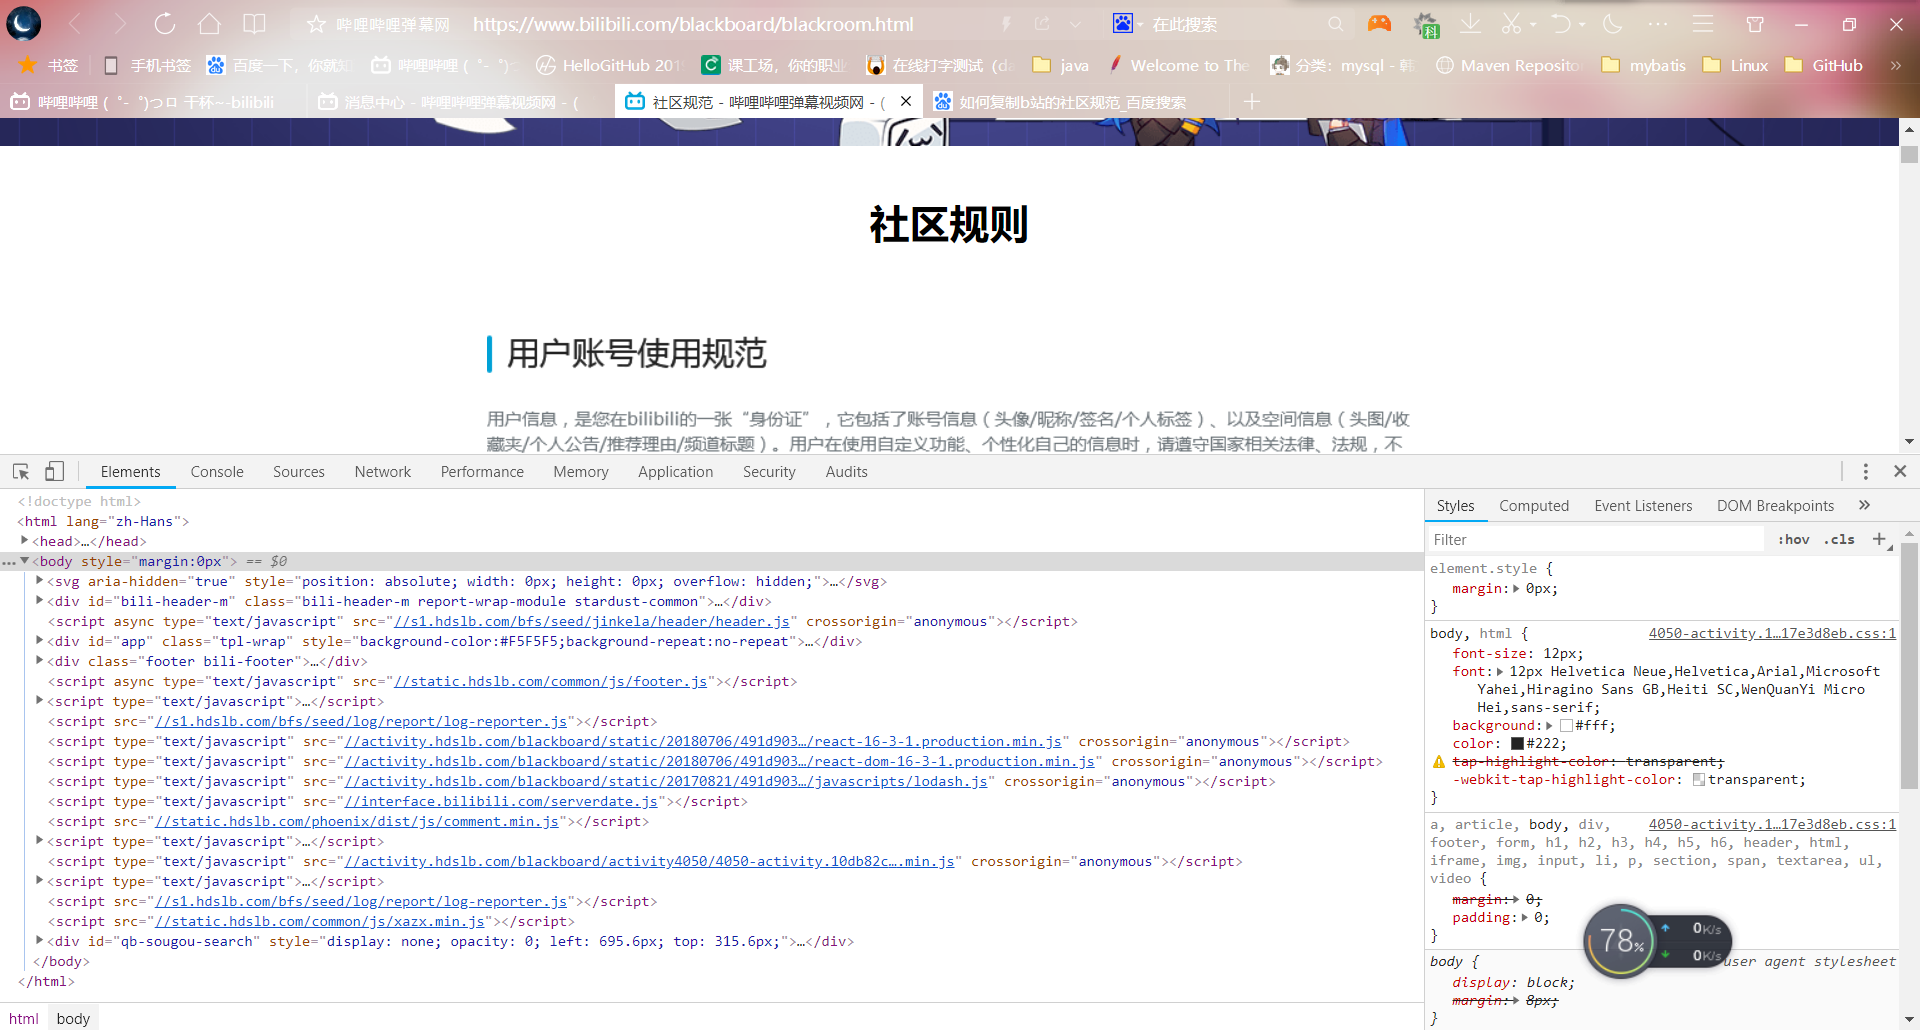The width and height of the screenshot is (1920, 1030).
Task: Click the search magnifier icon
Action: click(x=1335, y=23)
